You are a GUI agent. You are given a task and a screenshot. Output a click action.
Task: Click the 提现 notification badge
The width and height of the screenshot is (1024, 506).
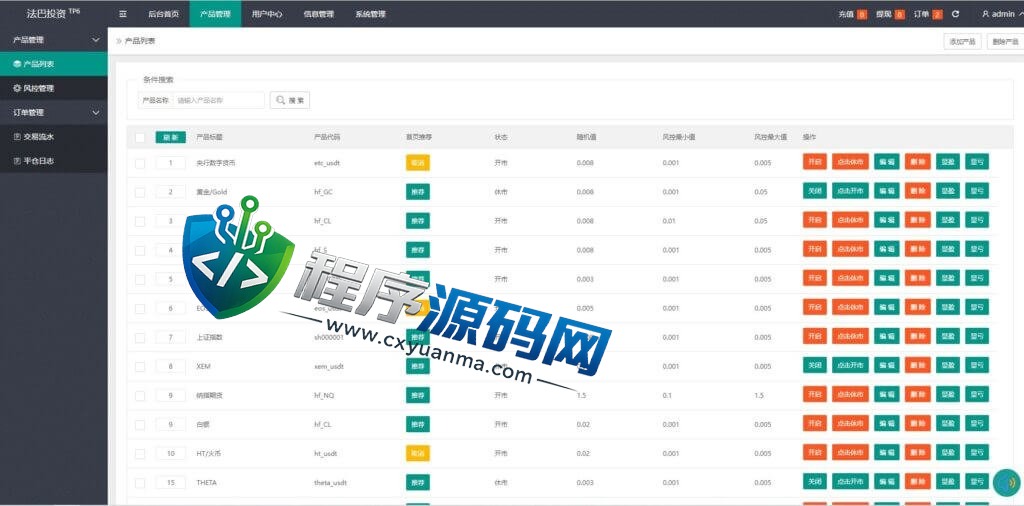coord(899,14)
